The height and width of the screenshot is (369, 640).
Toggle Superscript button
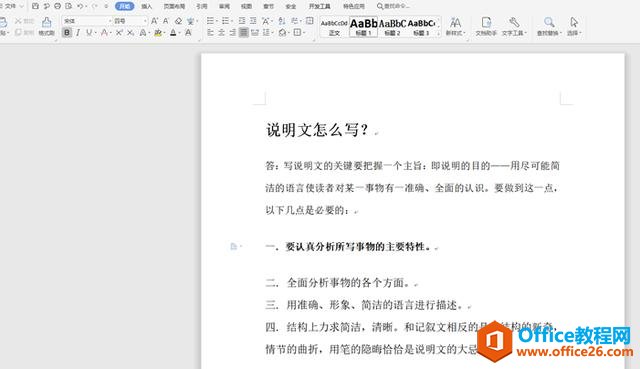point(119,33)
